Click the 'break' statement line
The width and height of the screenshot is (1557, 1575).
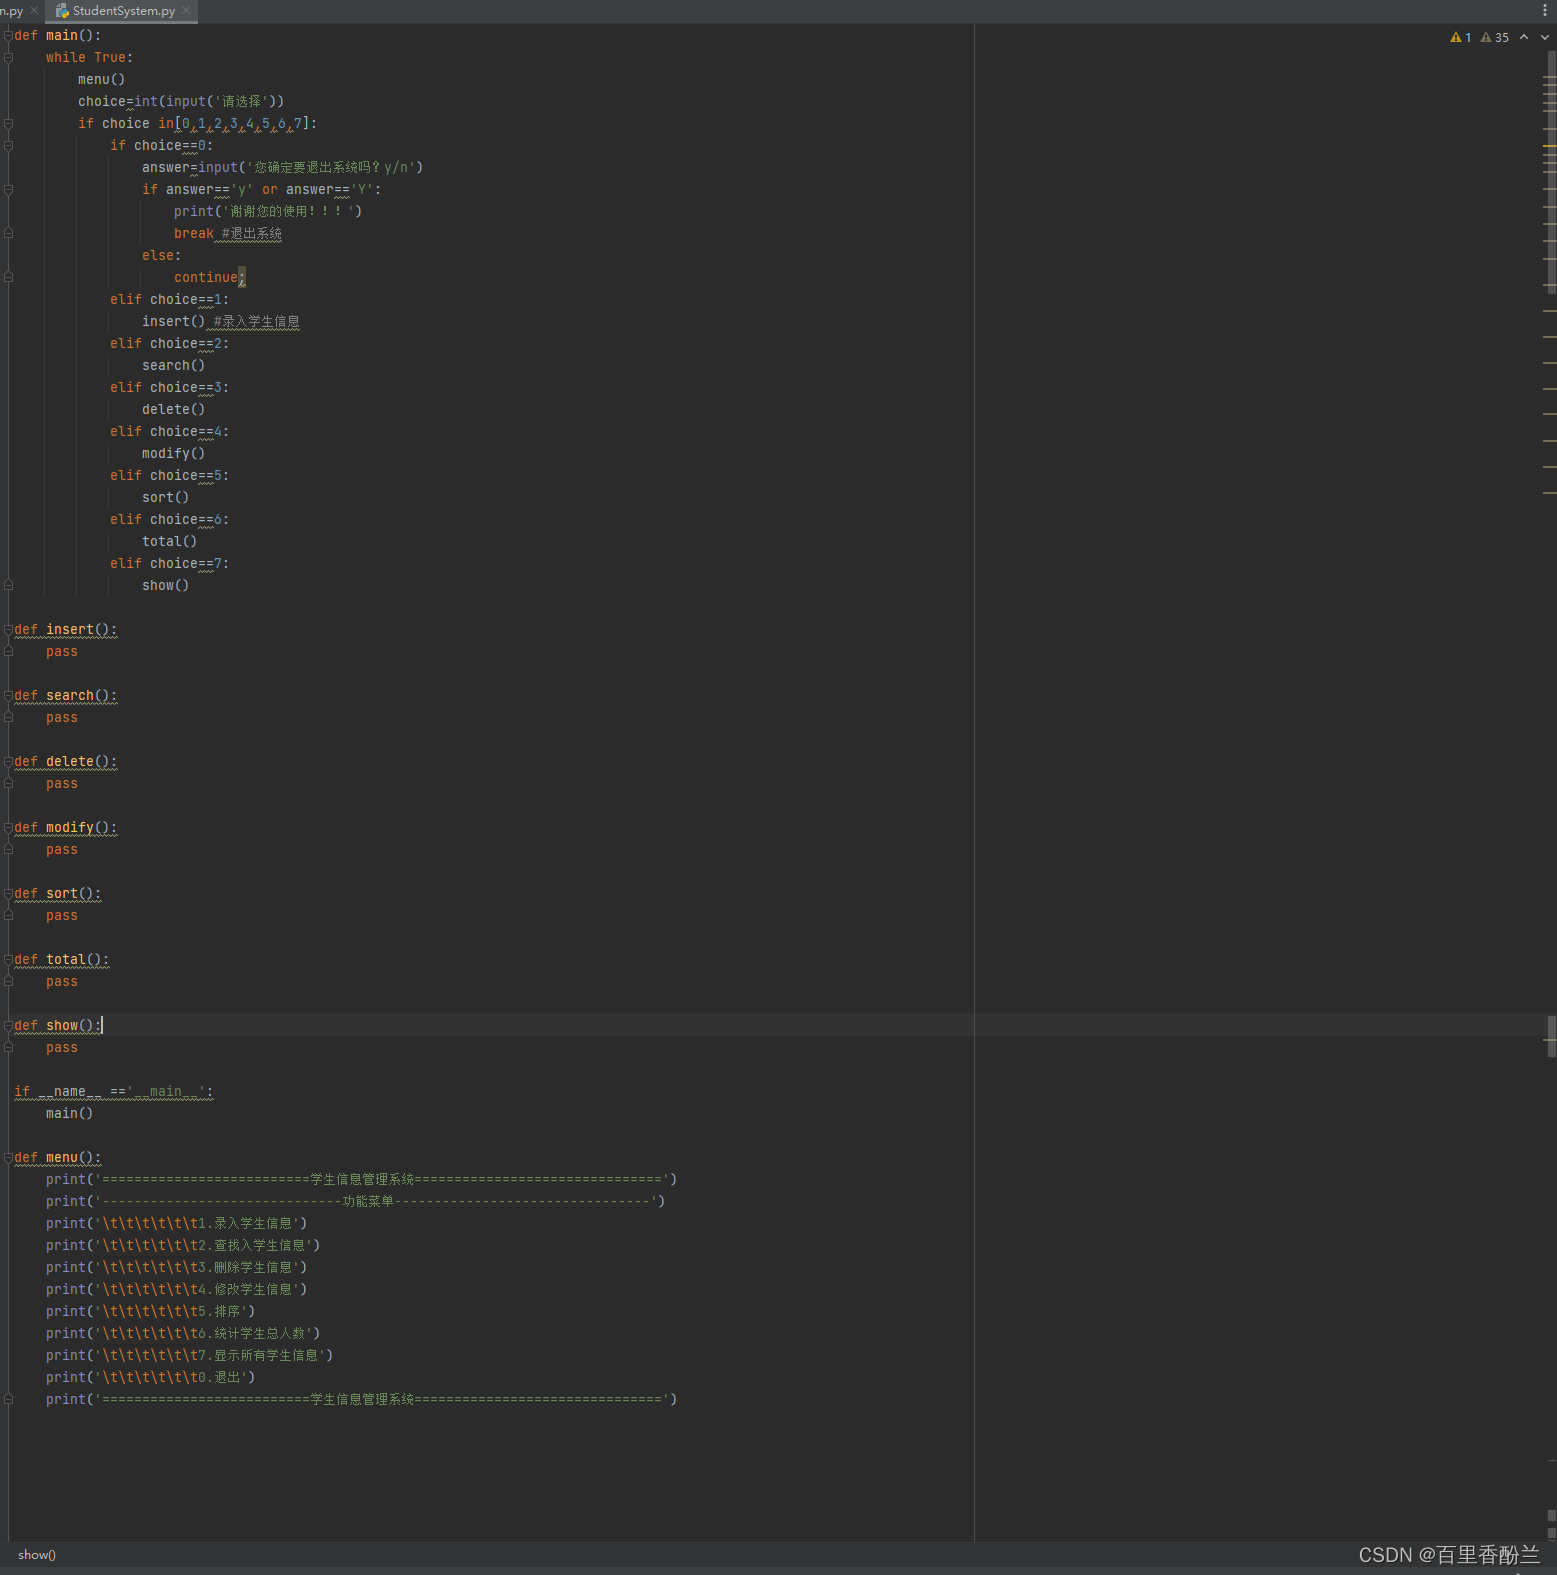[228, 233]
